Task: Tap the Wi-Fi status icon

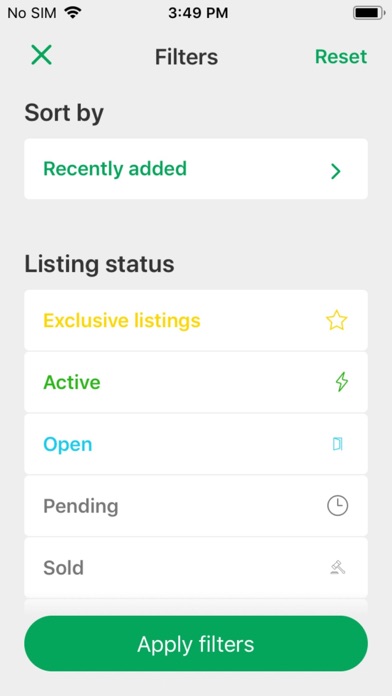Action: point(72,12)
